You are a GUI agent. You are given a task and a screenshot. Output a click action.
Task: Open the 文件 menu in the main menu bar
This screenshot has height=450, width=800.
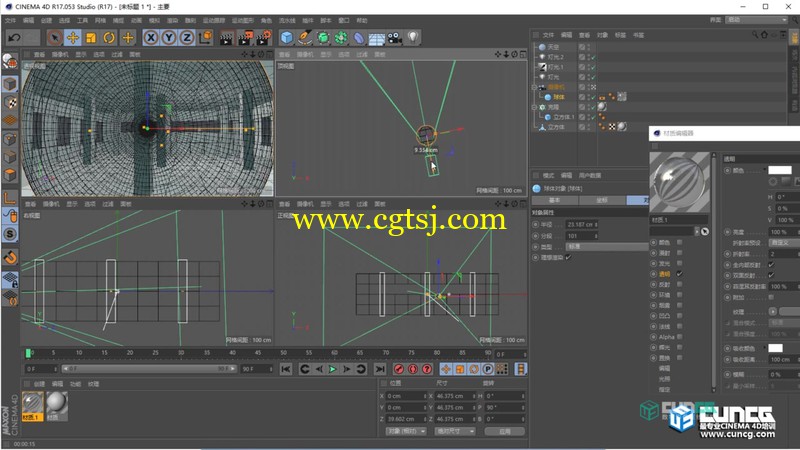11,20
